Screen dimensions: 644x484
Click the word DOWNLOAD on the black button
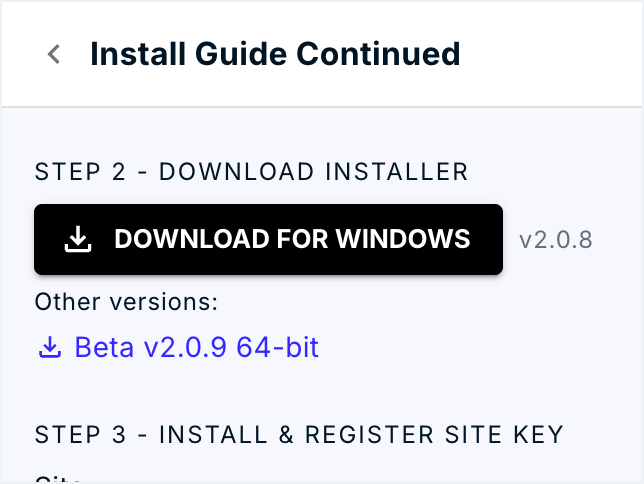pos(191,239)
